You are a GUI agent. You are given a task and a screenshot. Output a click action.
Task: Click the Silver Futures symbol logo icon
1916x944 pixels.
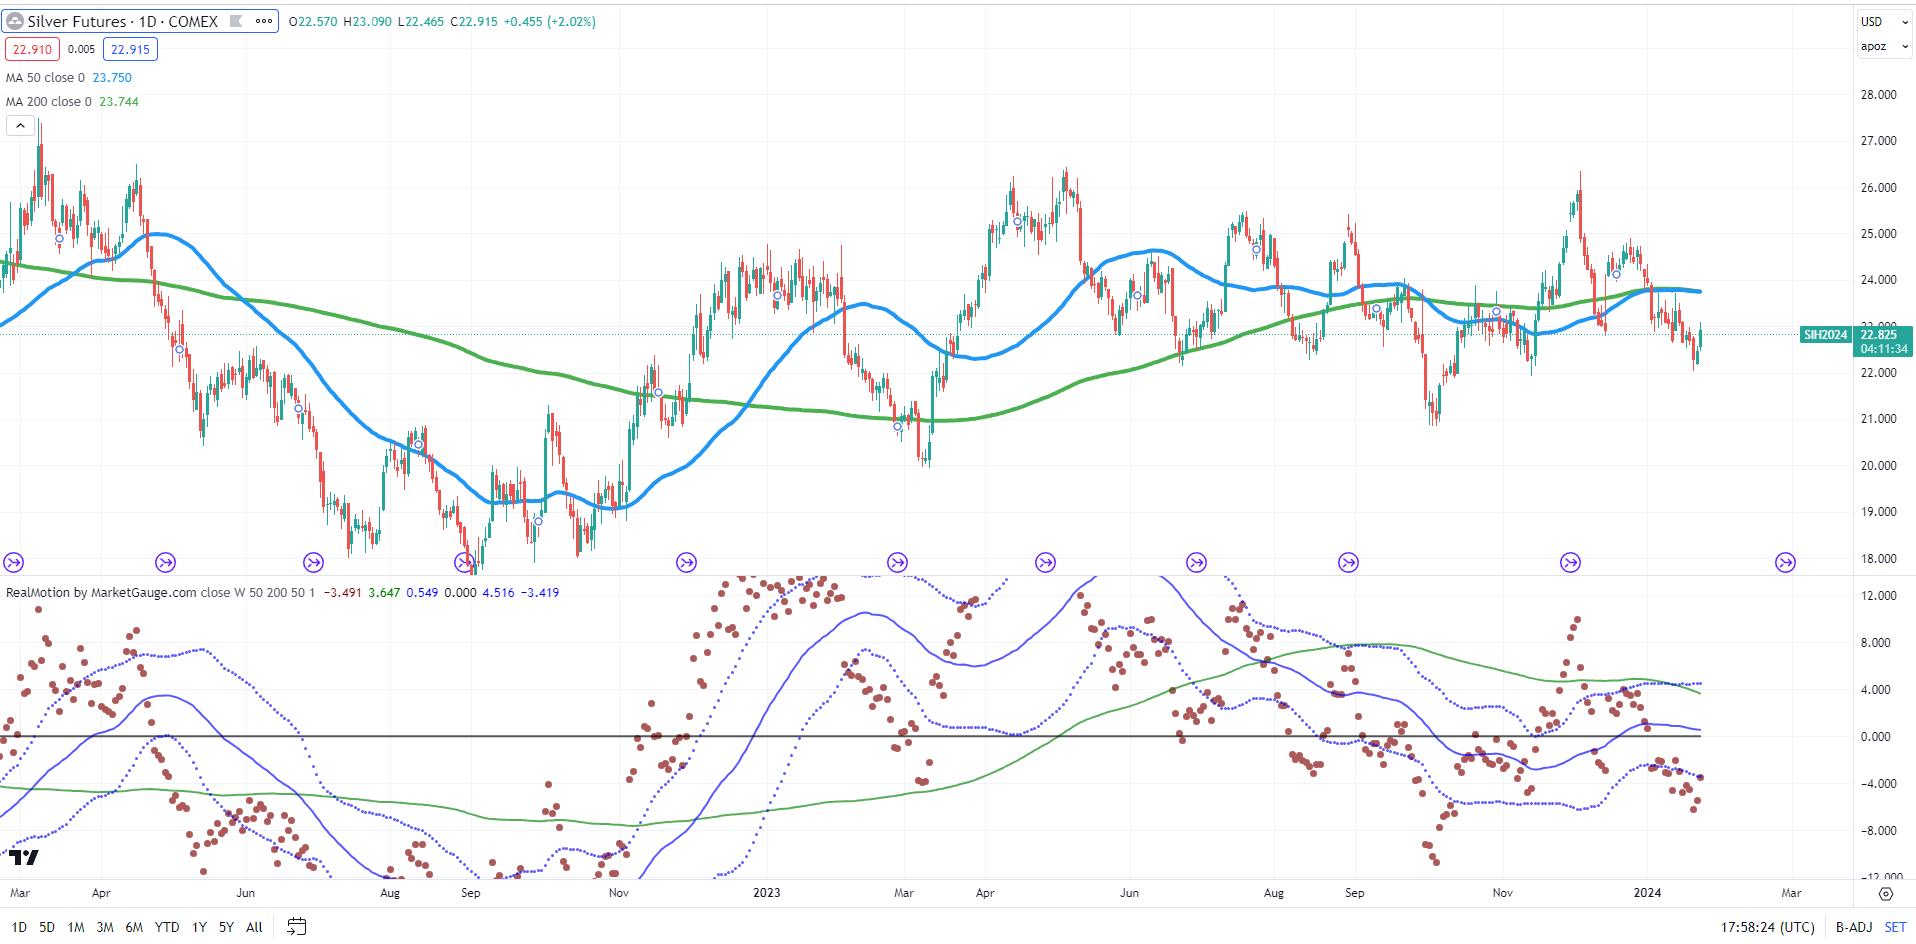pyautogui.click(x=15, y=21)
